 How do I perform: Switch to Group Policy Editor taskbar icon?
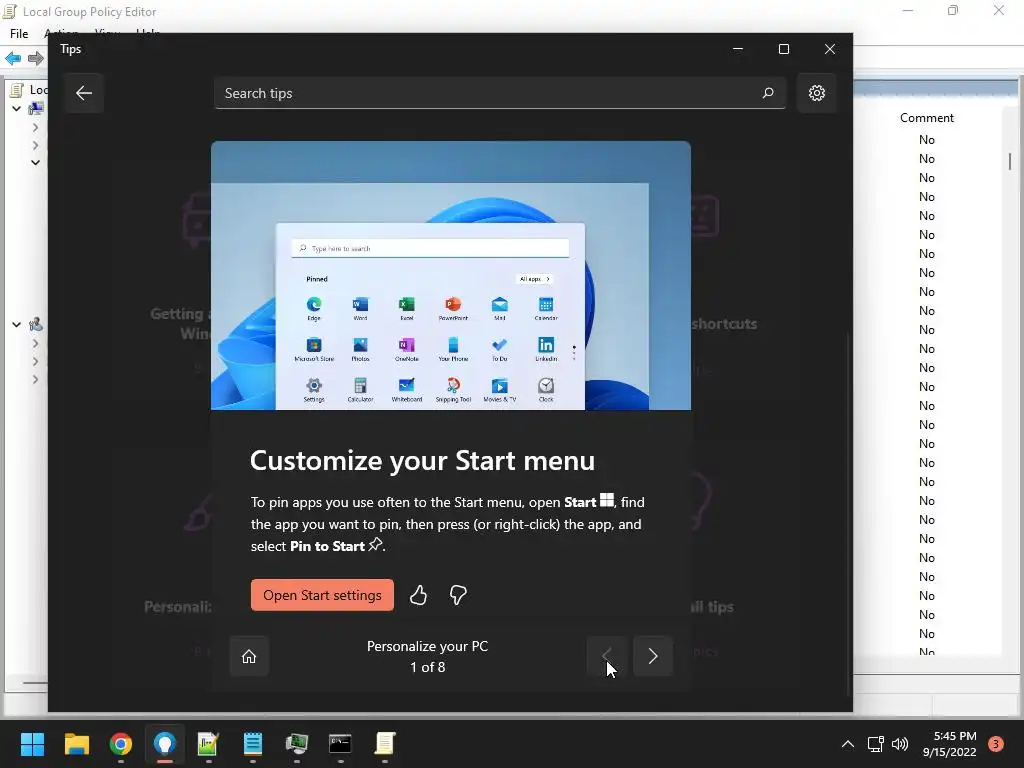[385, 744]
